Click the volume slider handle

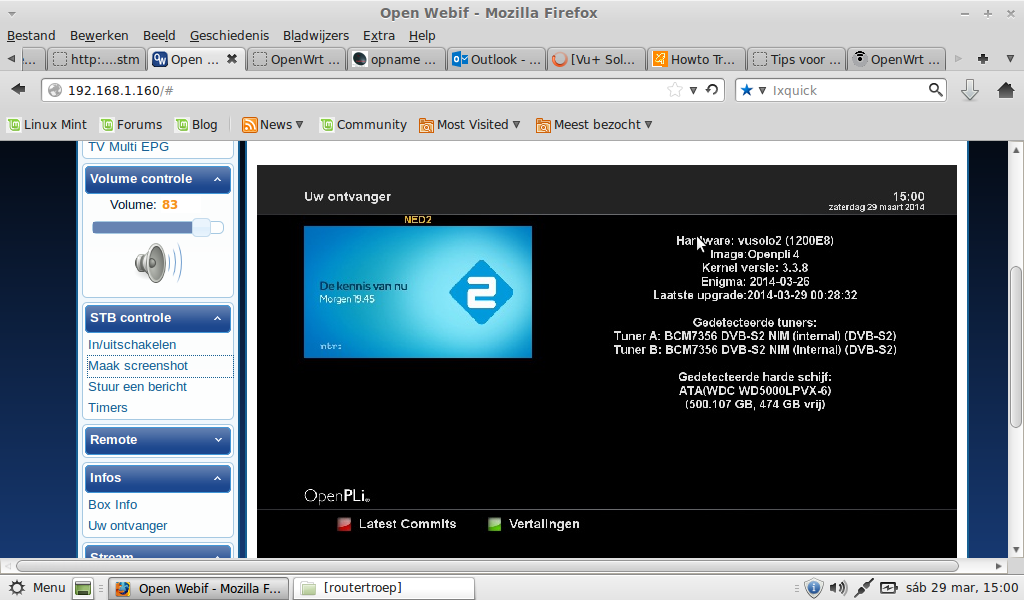click(x=202, y=227)
